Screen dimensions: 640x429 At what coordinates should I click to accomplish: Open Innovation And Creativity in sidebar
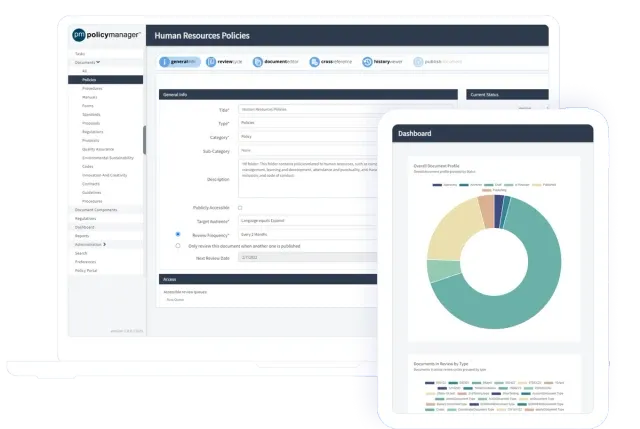click(104, 175)
